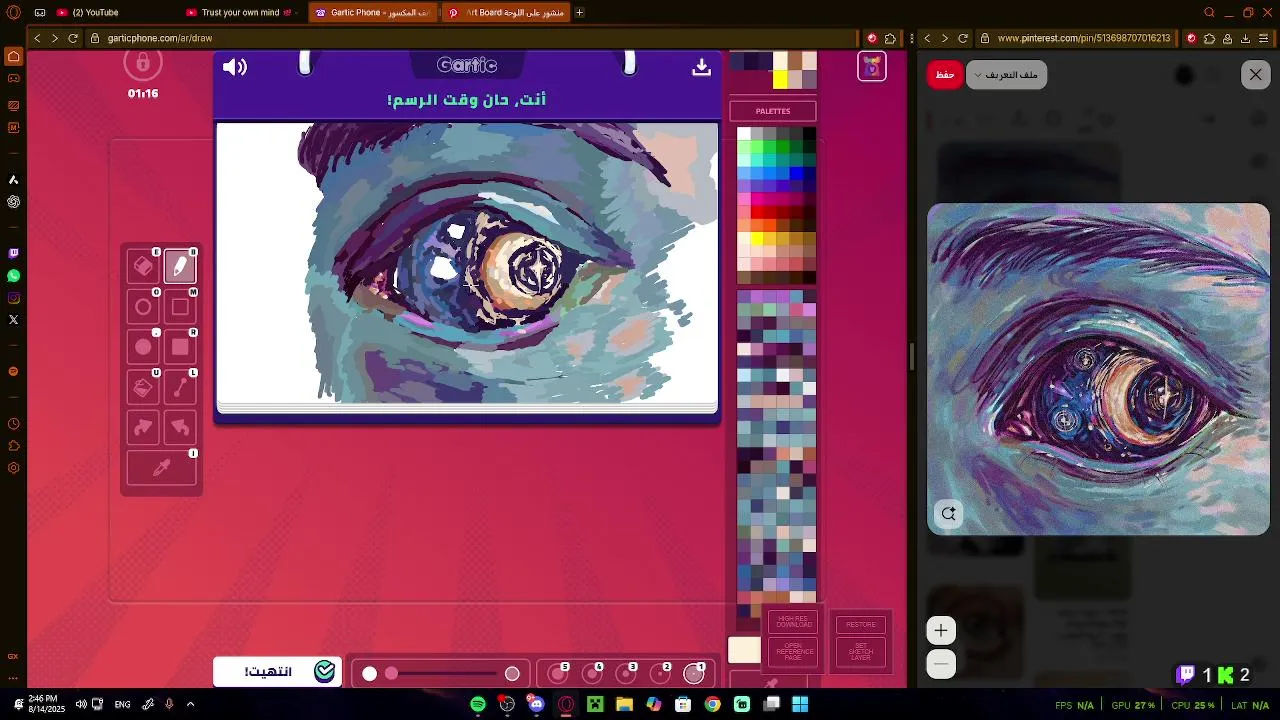Select the filled circle shape tool
Image resolution: width=1280 pixels, height=720 pixels.
coord(143,347)
